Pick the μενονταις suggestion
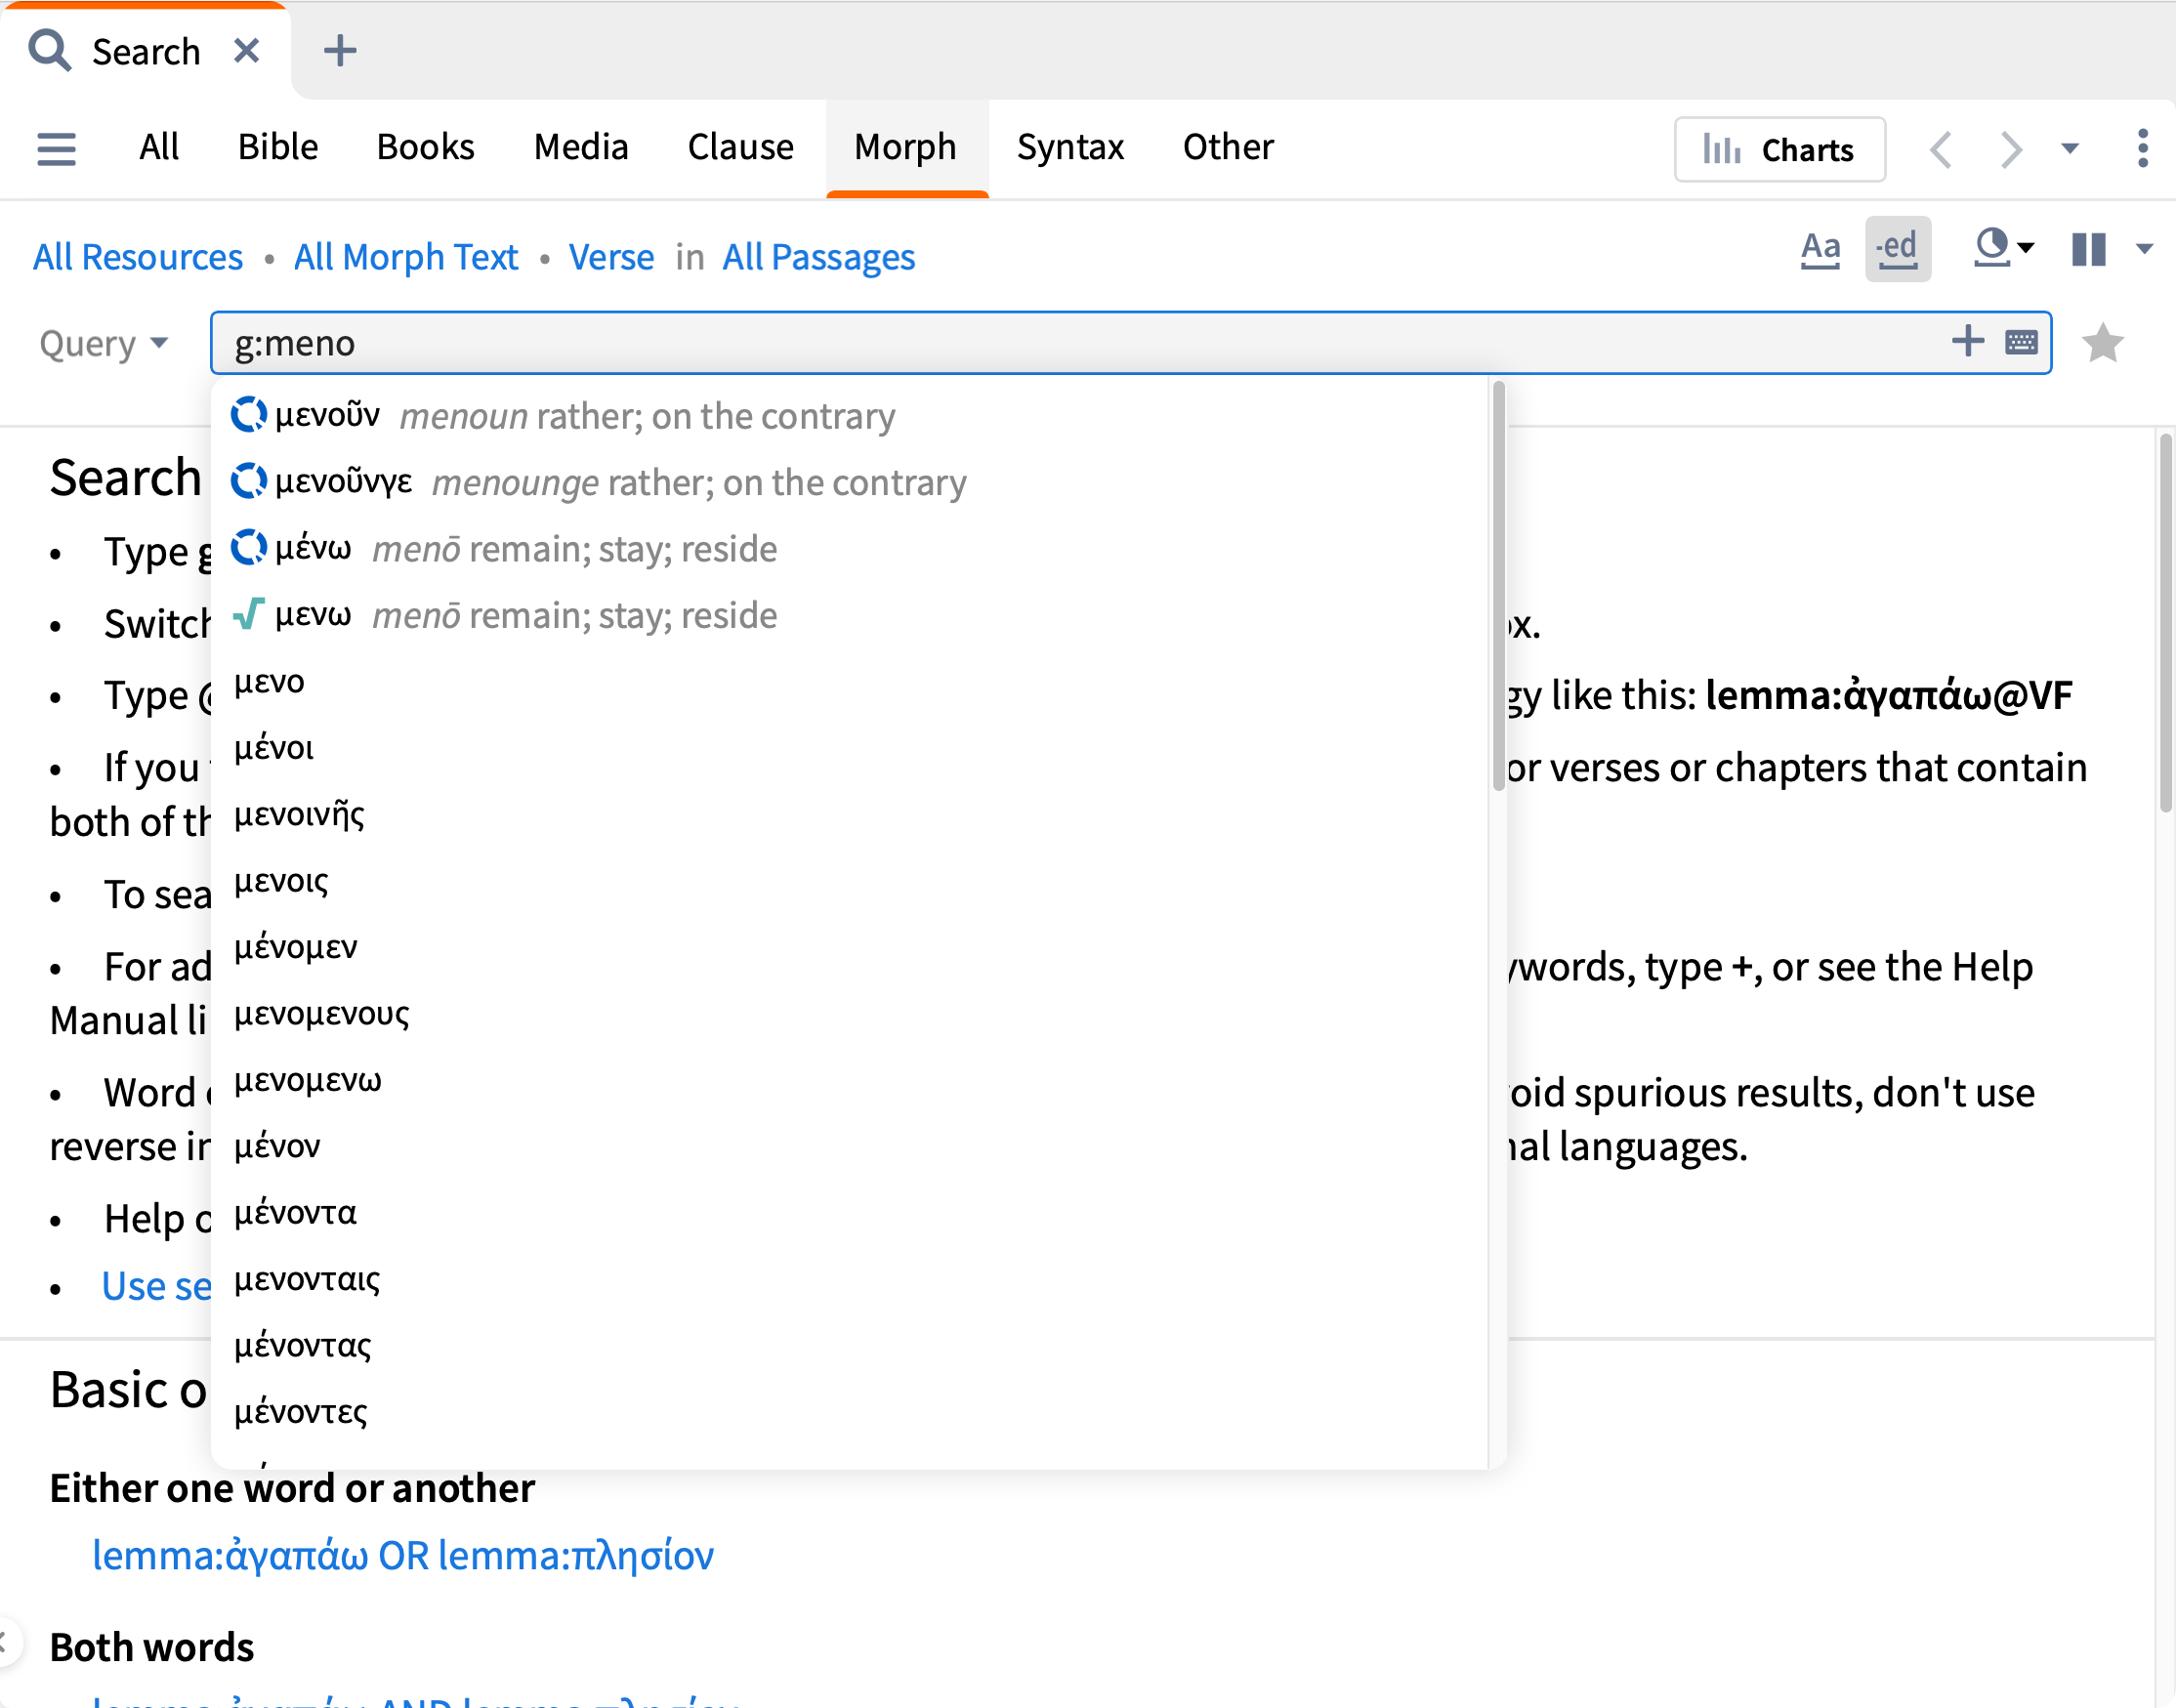The image size is (2176, 1708). click(x=850, y=1278)
